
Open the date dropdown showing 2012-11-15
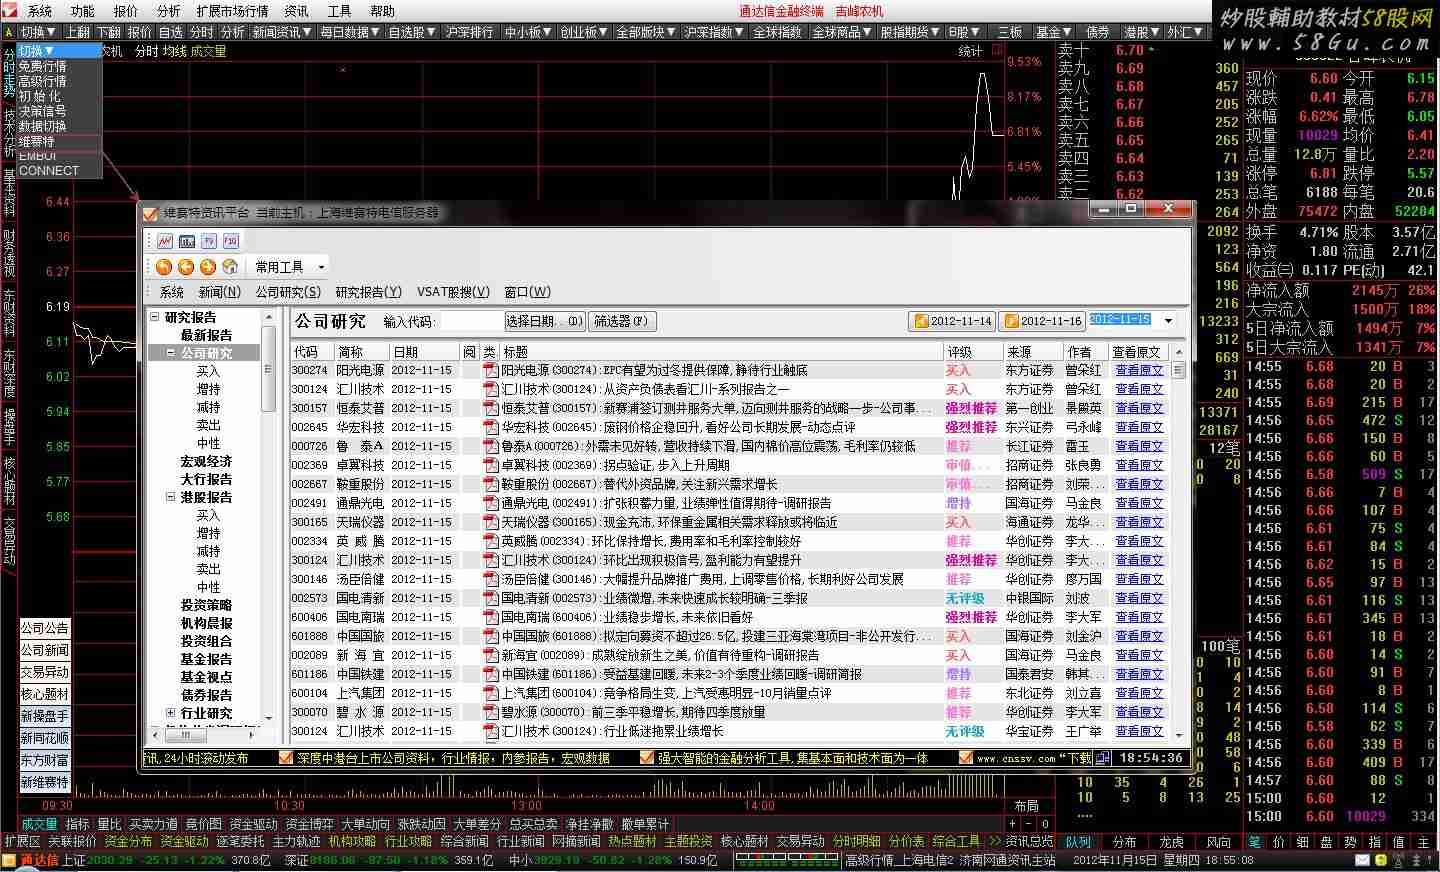pos(1168,321)
